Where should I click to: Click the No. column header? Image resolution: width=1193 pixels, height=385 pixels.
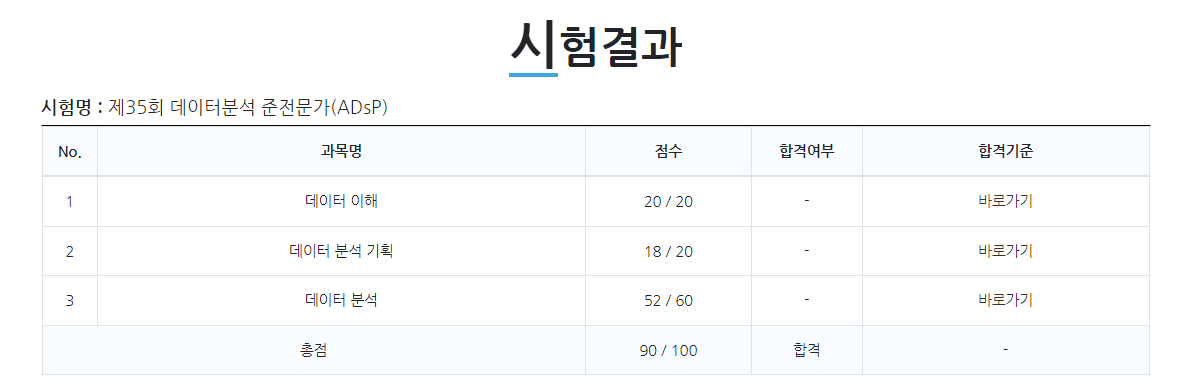69,151
